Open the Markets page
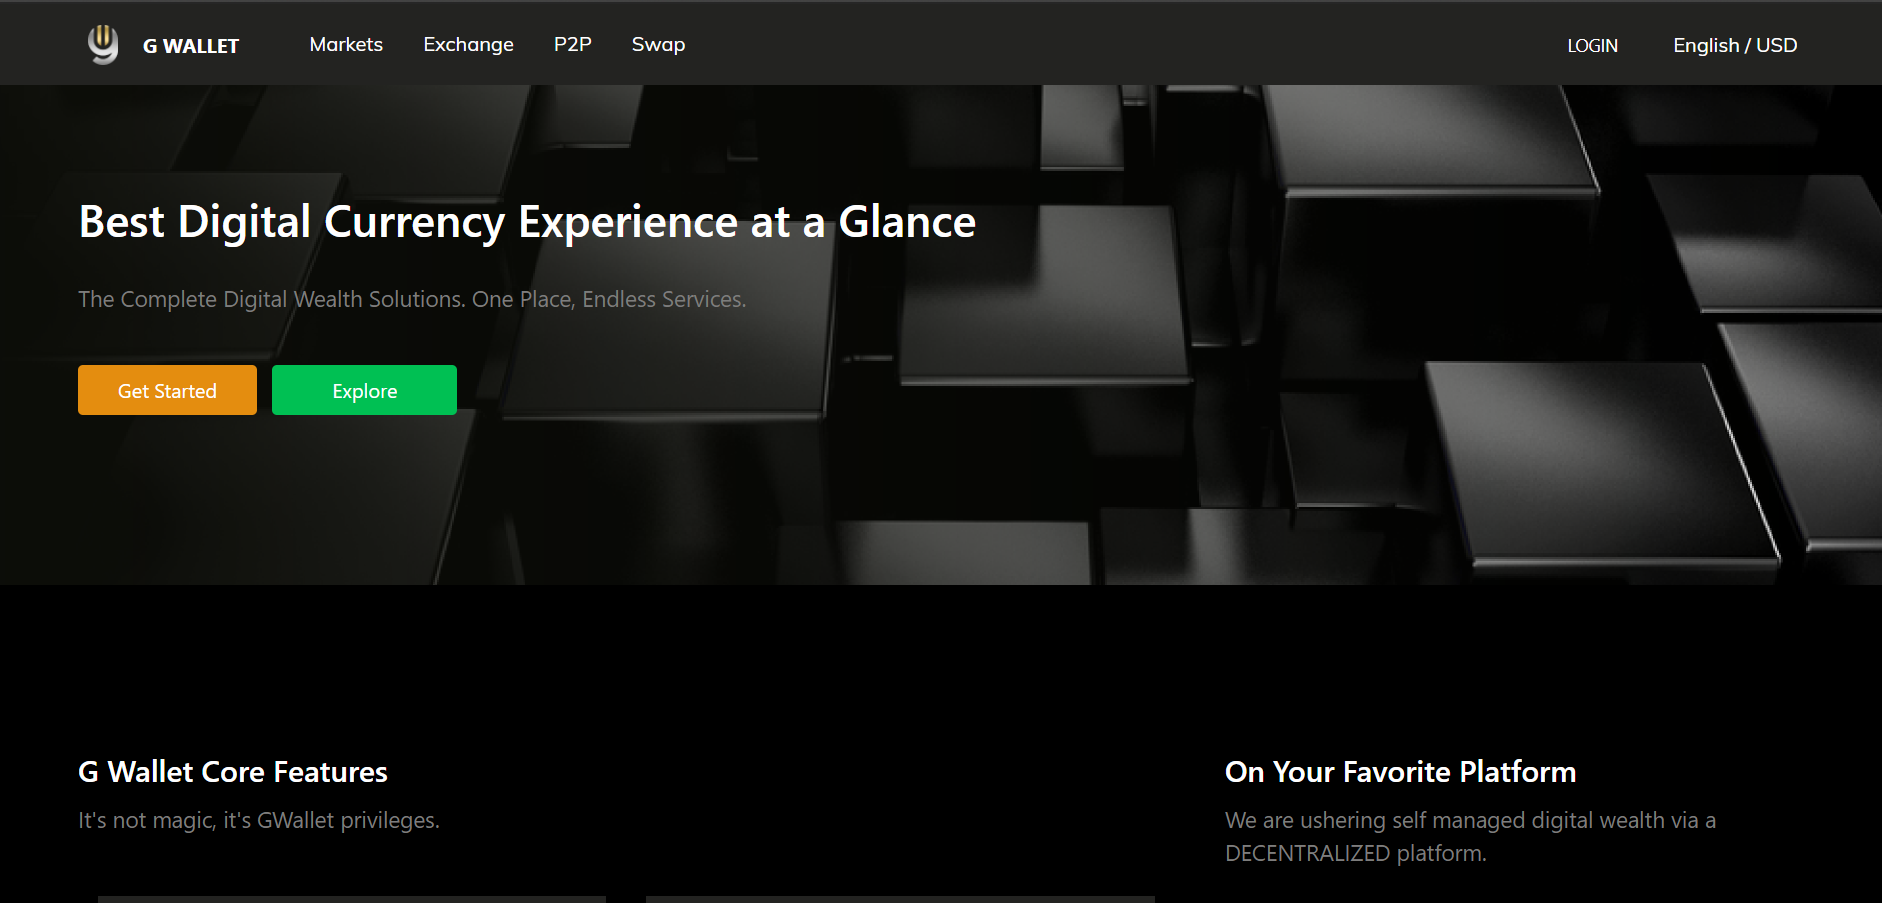 [x=346, y=44]
